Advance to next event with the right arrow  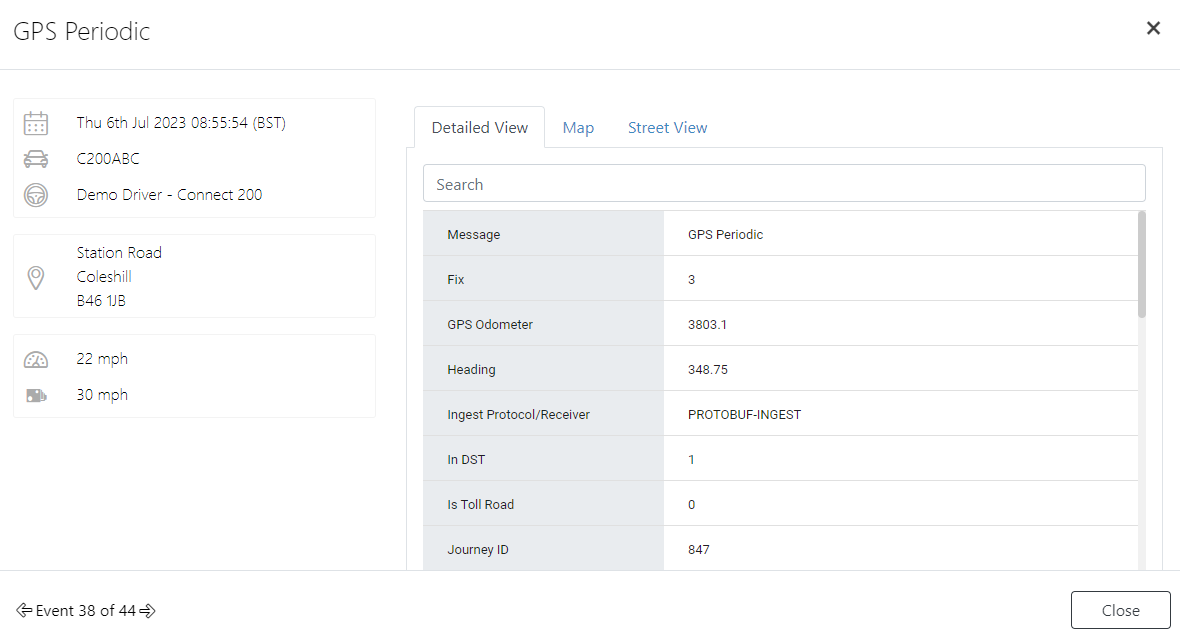148,610
